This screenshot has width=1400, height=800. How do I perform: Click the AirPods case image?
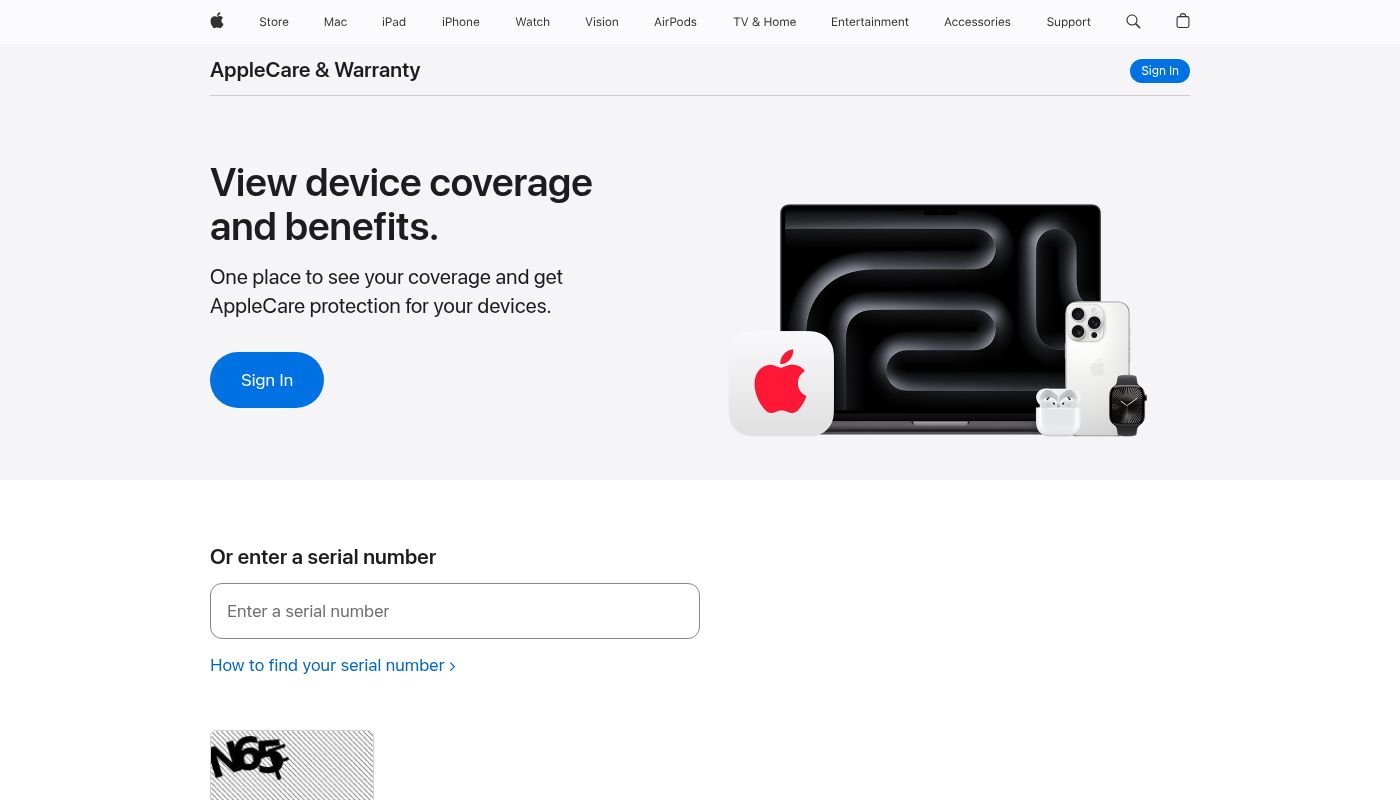[1058, 412]
